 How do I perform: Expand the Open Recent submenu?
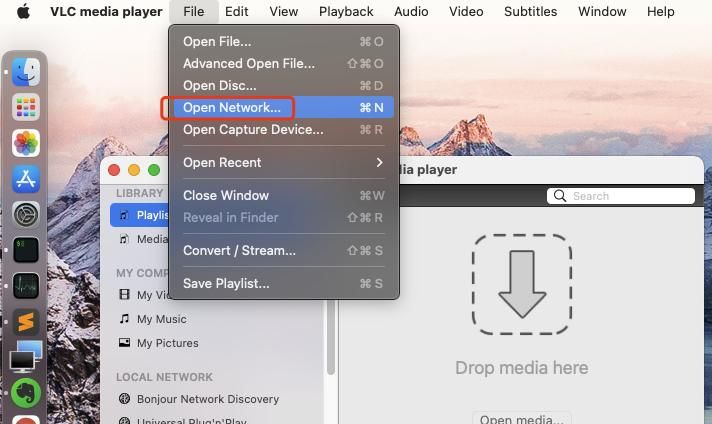283,163
